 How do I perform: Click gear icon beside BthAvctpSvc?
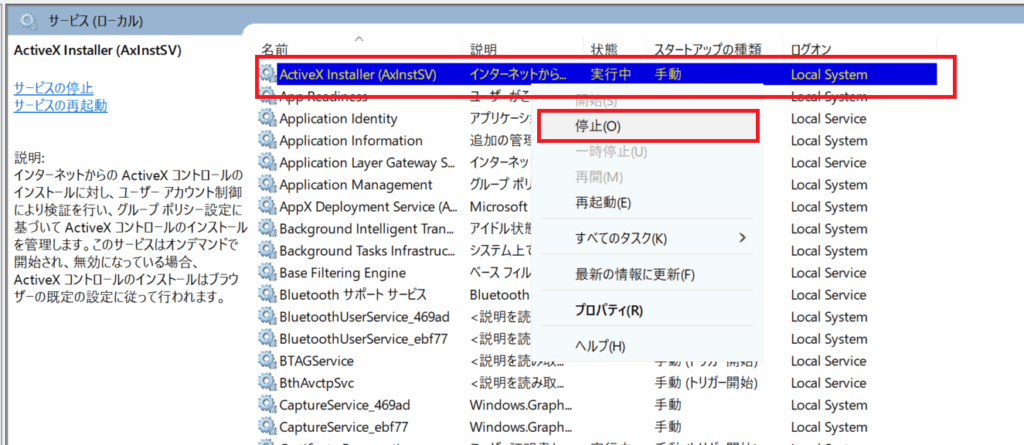[x=267, y=382]
